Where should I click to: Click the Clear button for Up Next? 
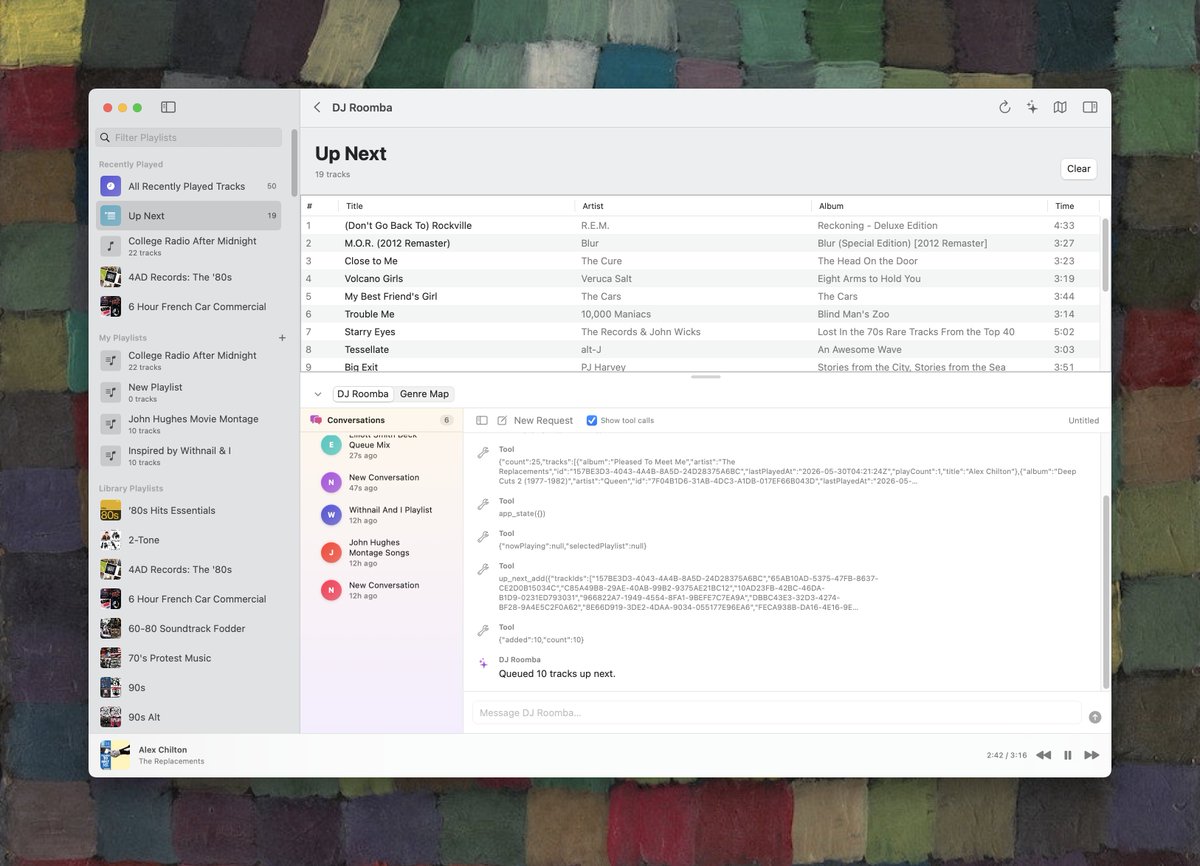click(1078, 169)
